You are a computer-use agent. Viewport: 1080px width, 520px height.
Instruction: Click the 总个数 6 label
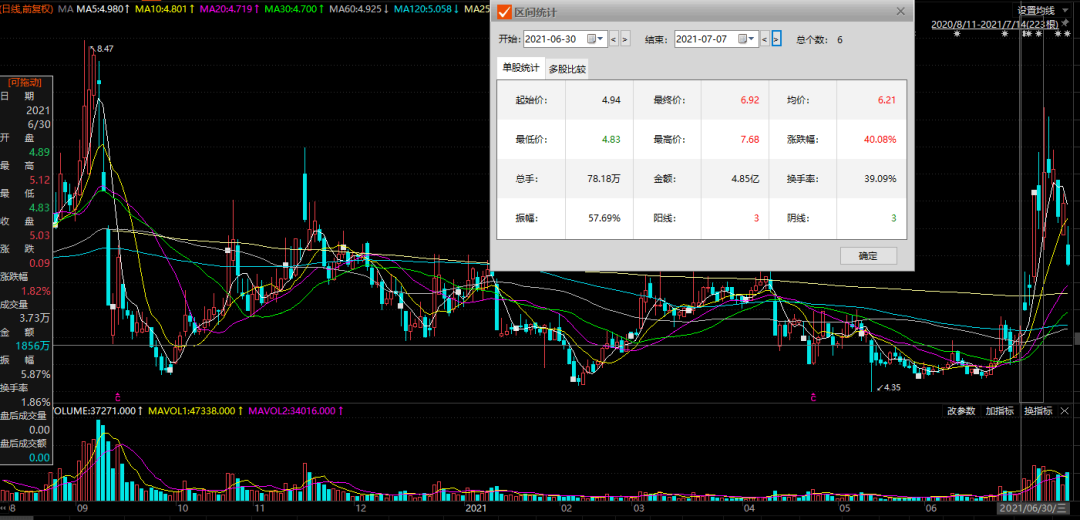[819, 39]
